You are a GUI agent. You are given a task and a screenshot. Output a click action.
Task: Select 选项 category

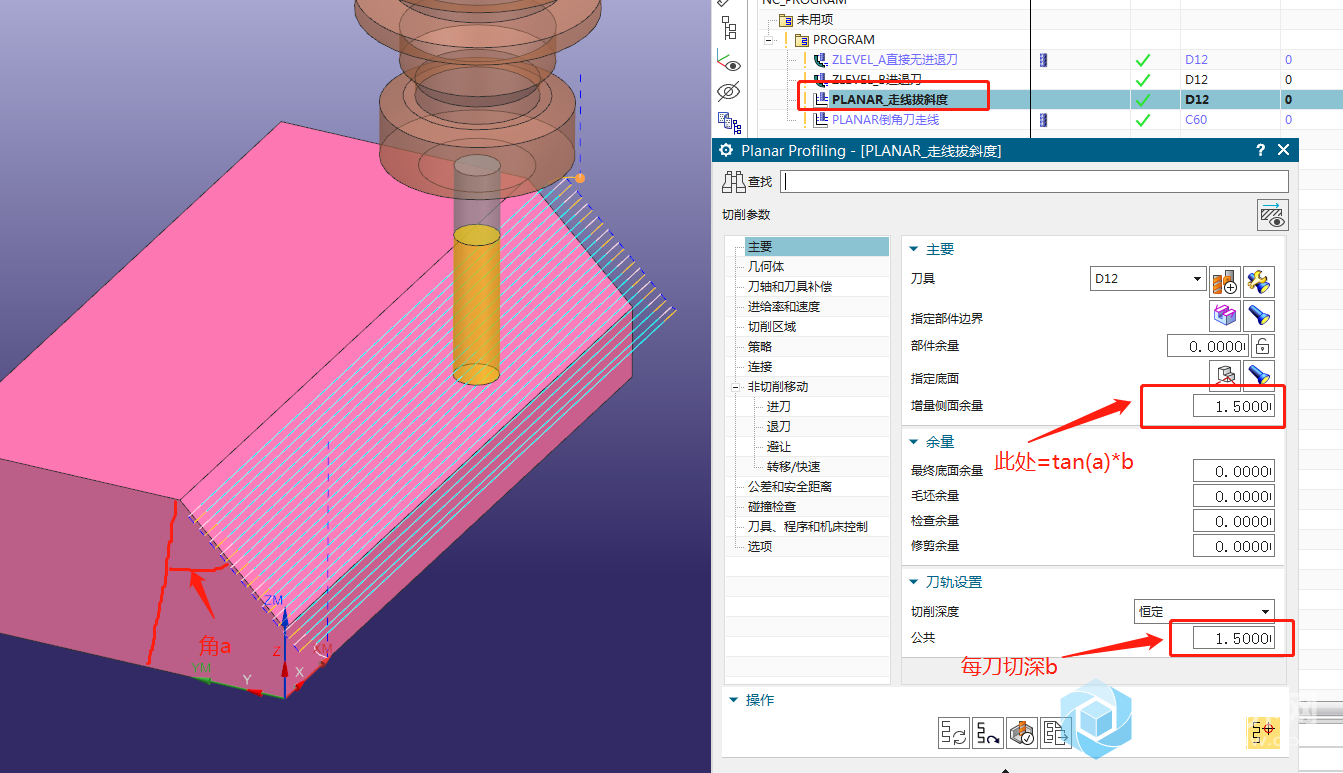pyautogui.click(x=760, y=547)
